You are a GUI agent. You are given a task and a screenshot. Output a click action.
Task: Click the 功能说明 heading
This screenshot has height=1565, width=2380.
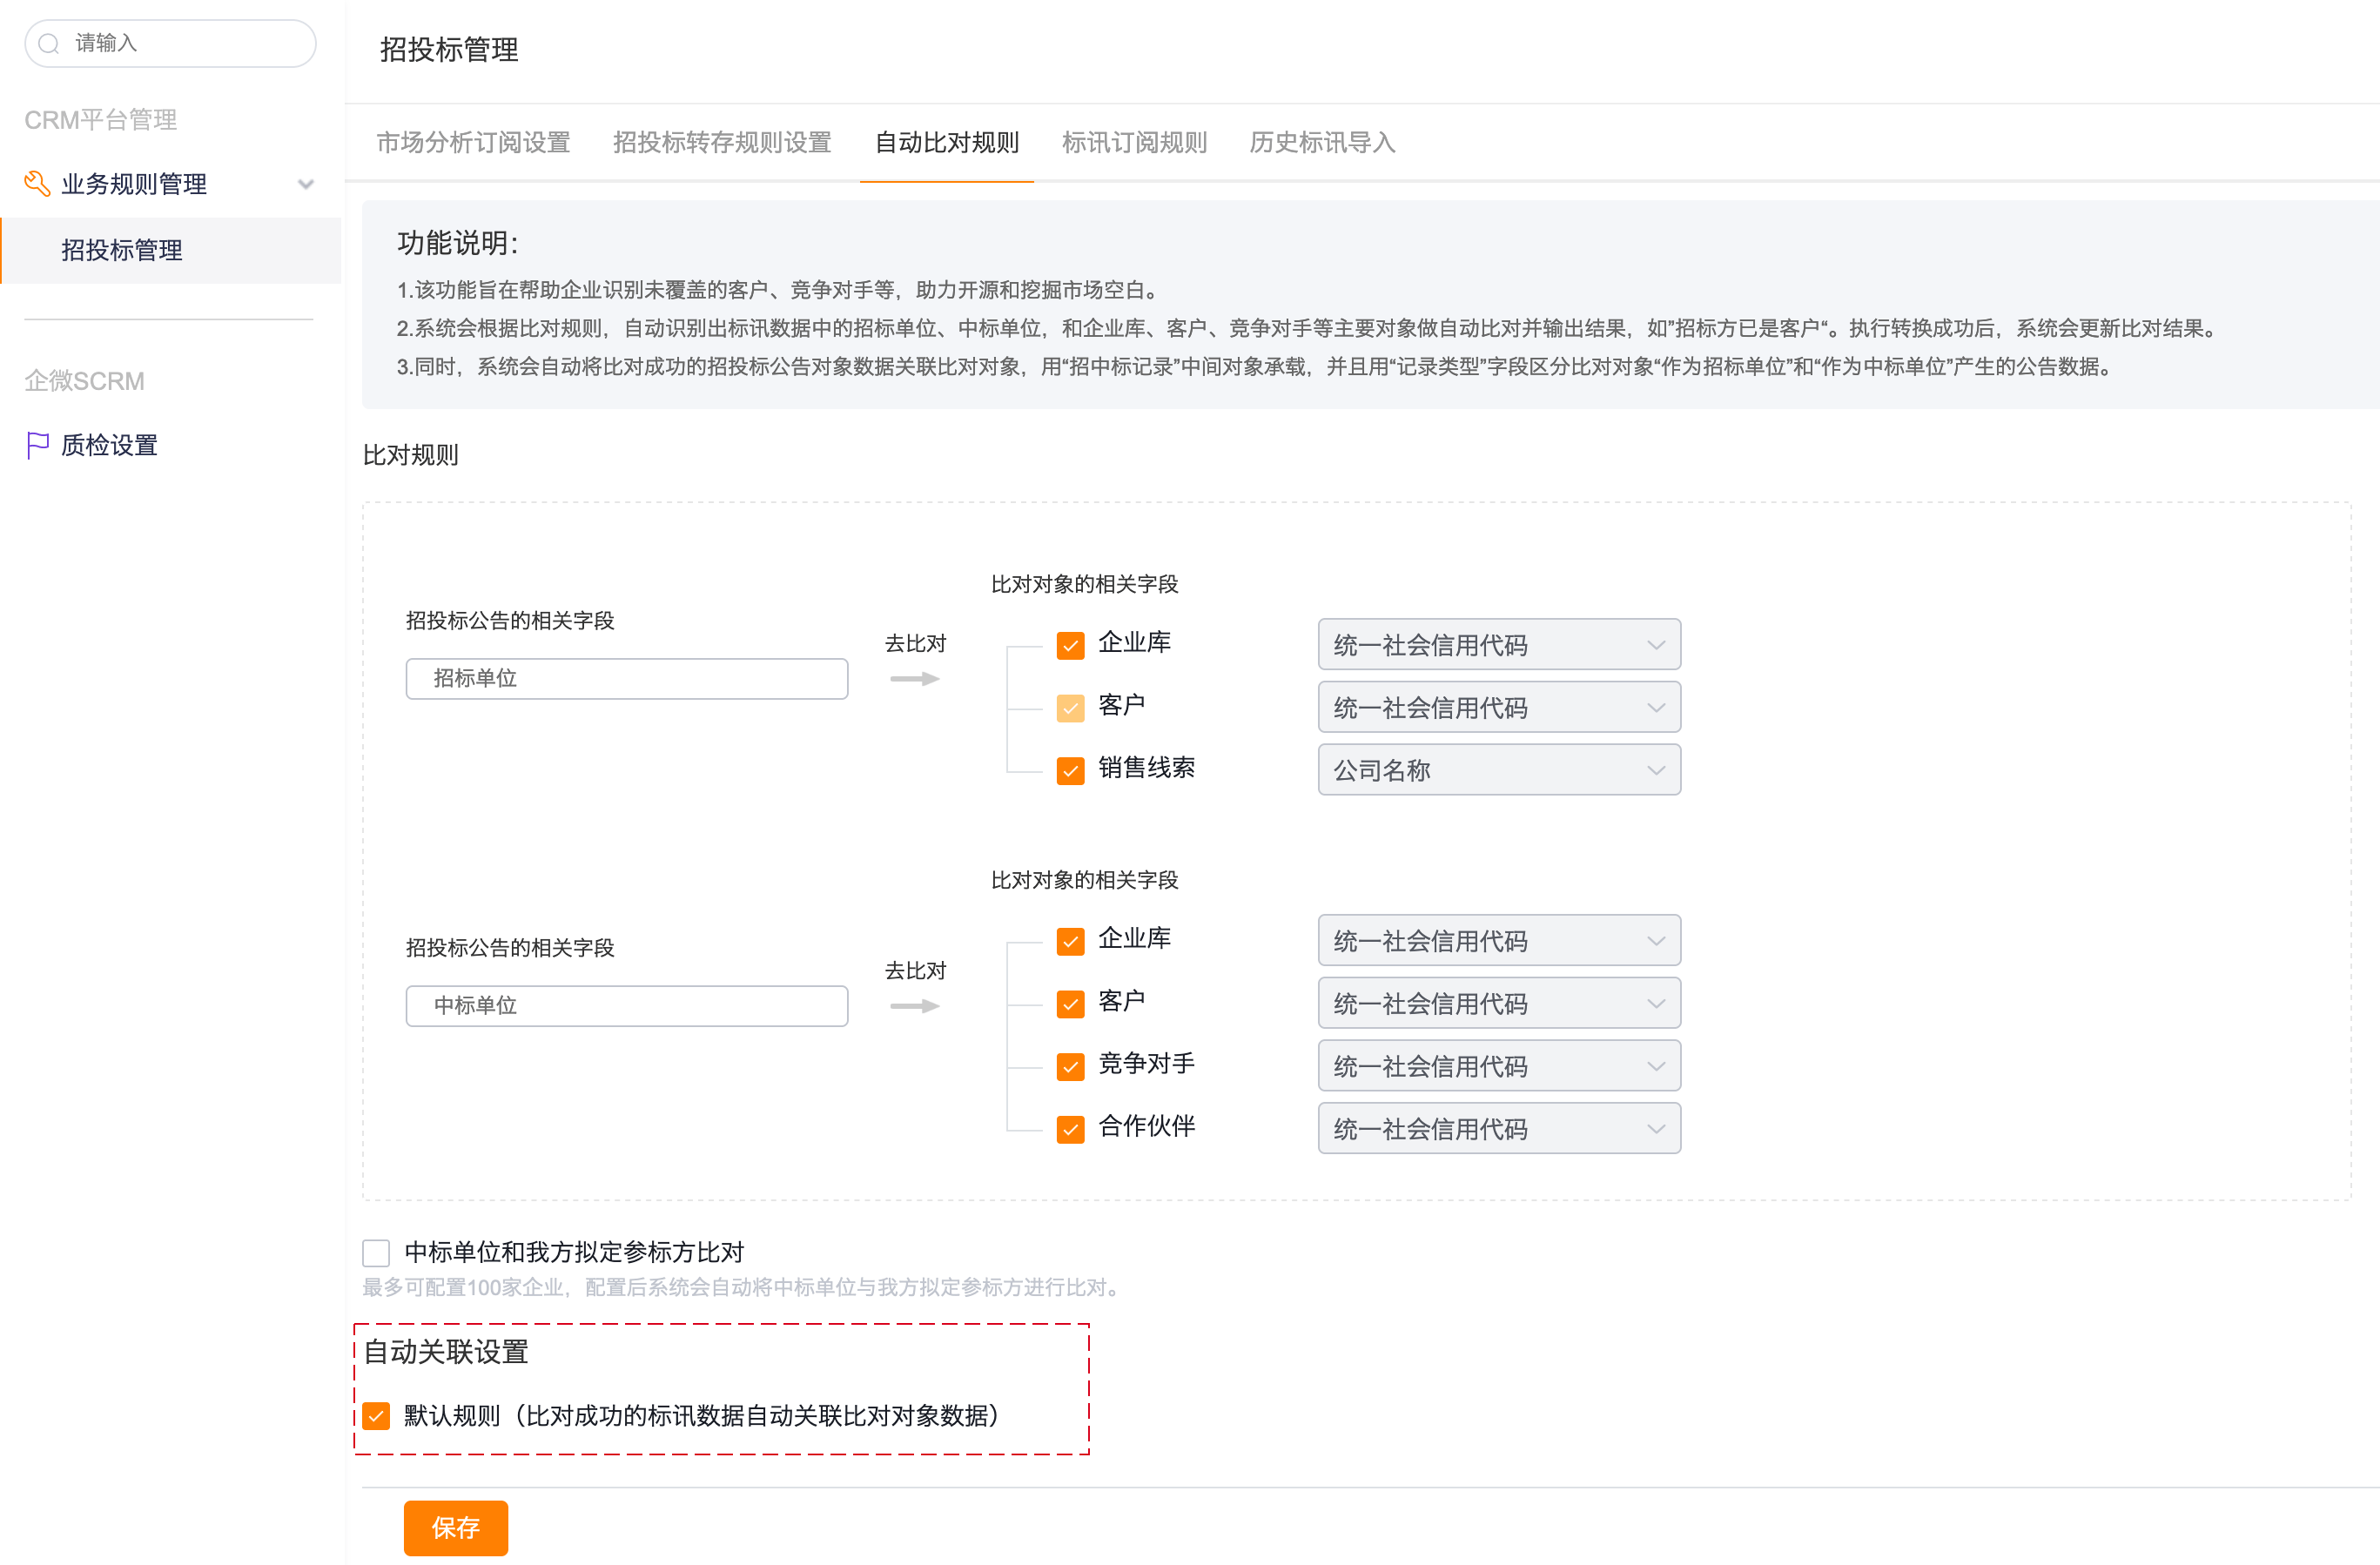point(457,243)
